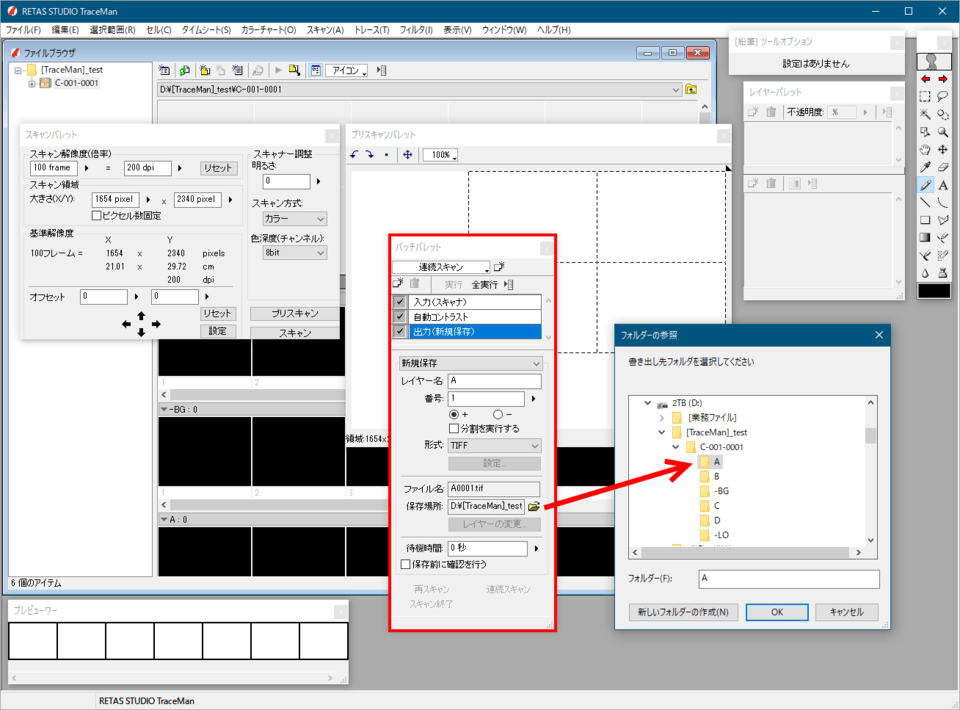Choose the rectangular selection tool
Viewport: 960px width, 710px height.
(926, 97)
